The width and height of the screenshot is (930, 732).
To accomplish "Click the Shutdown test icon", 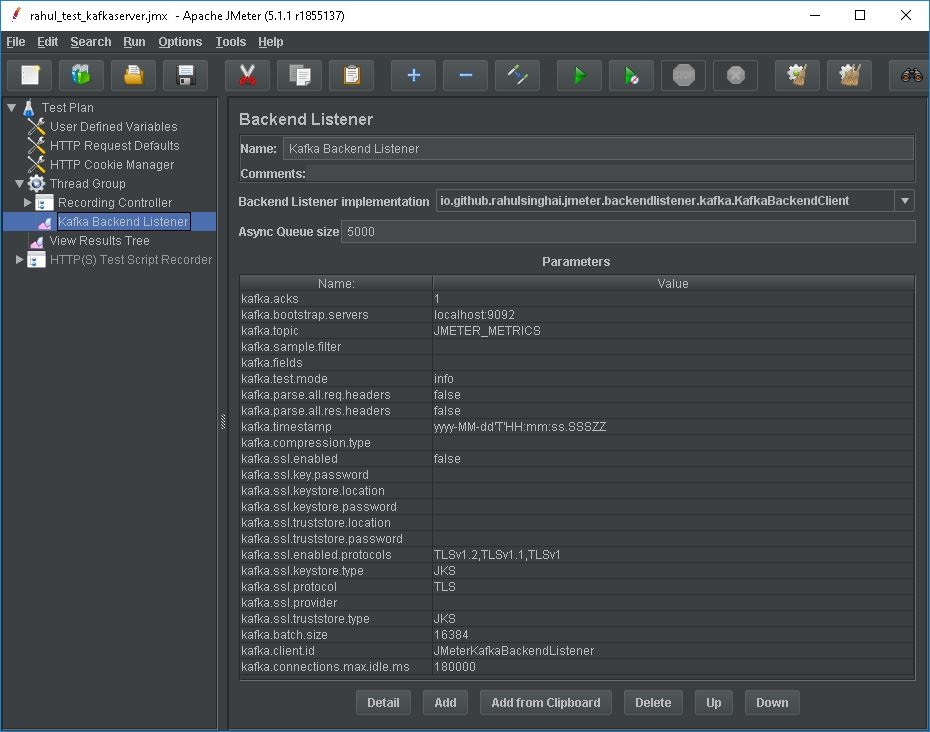I will [x=736, y=75].
